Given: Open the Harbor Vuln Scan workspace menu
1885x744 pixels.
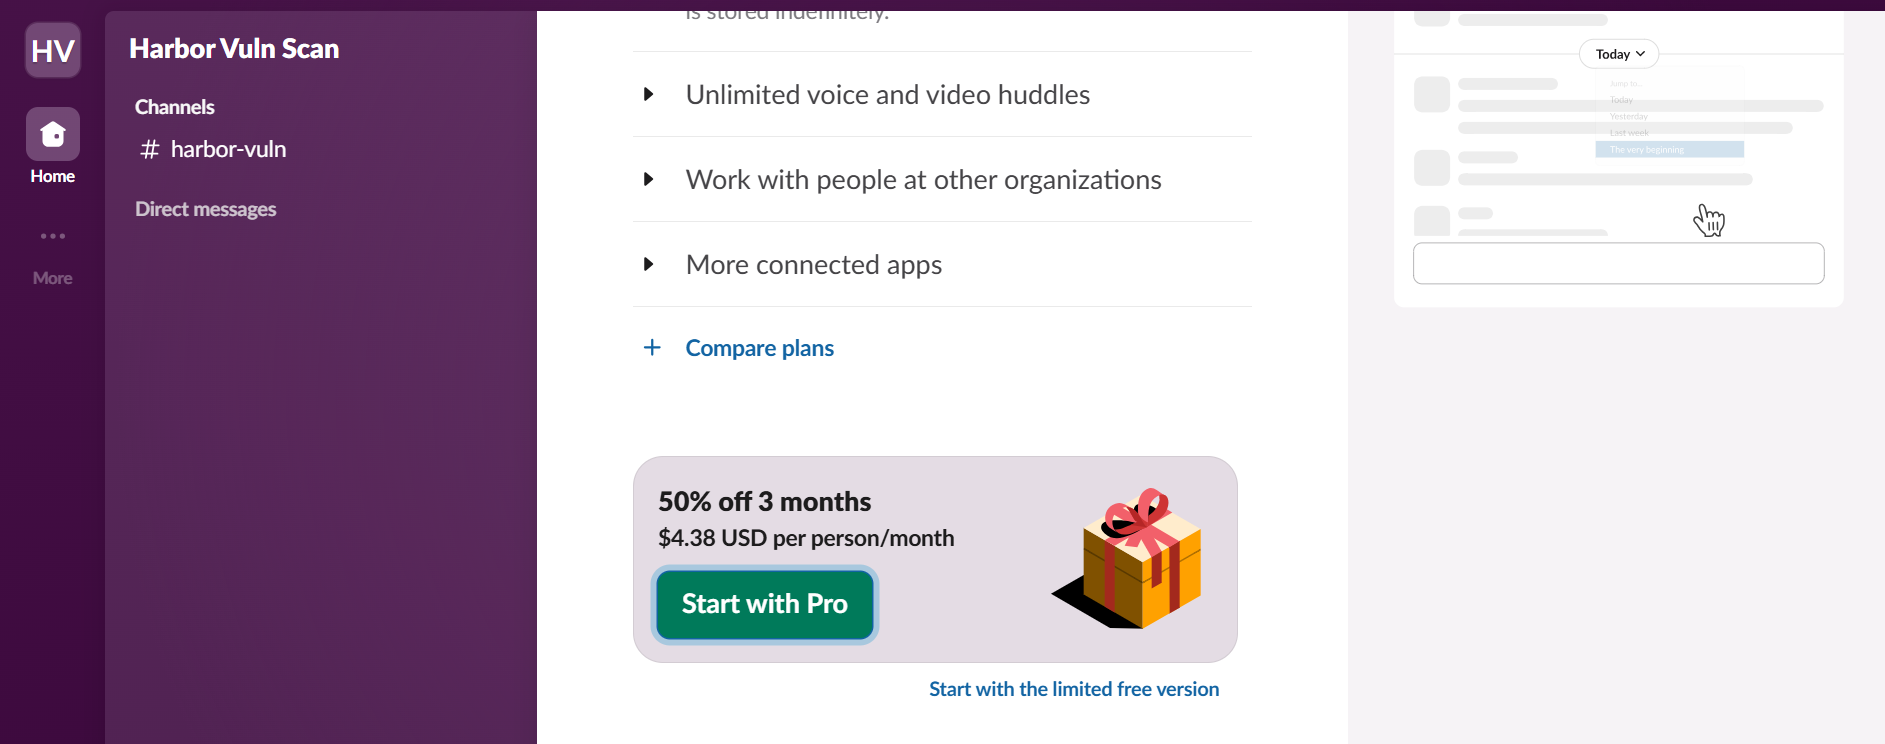Looking at the screenshot, I should 234,49.
